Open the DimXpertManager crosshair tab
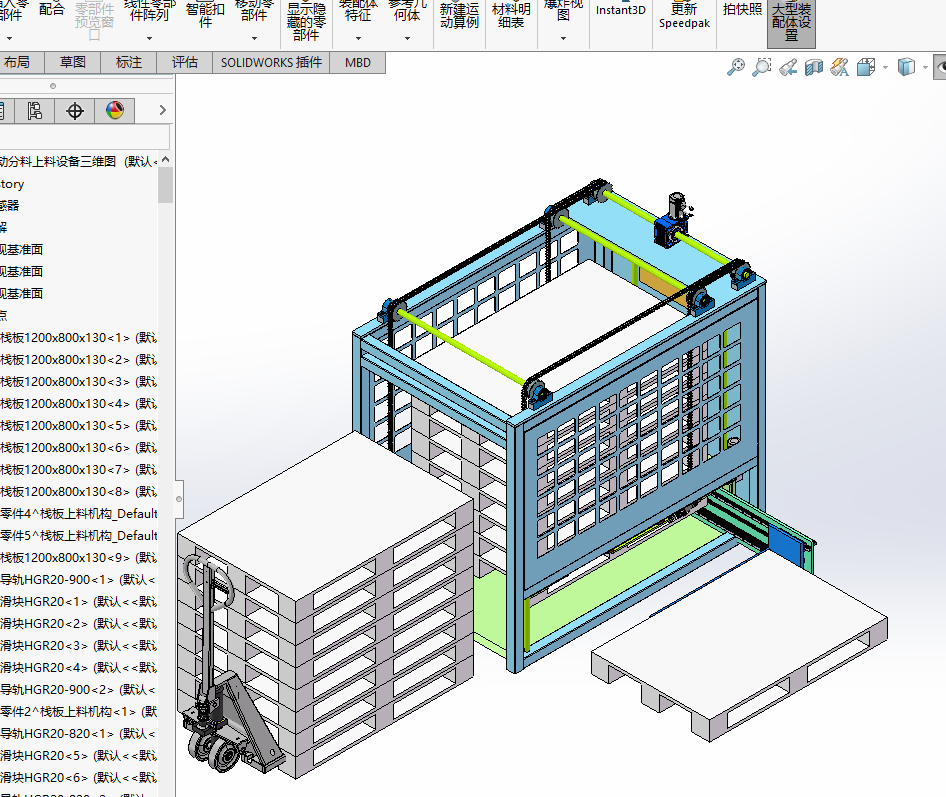 point(74,111)
